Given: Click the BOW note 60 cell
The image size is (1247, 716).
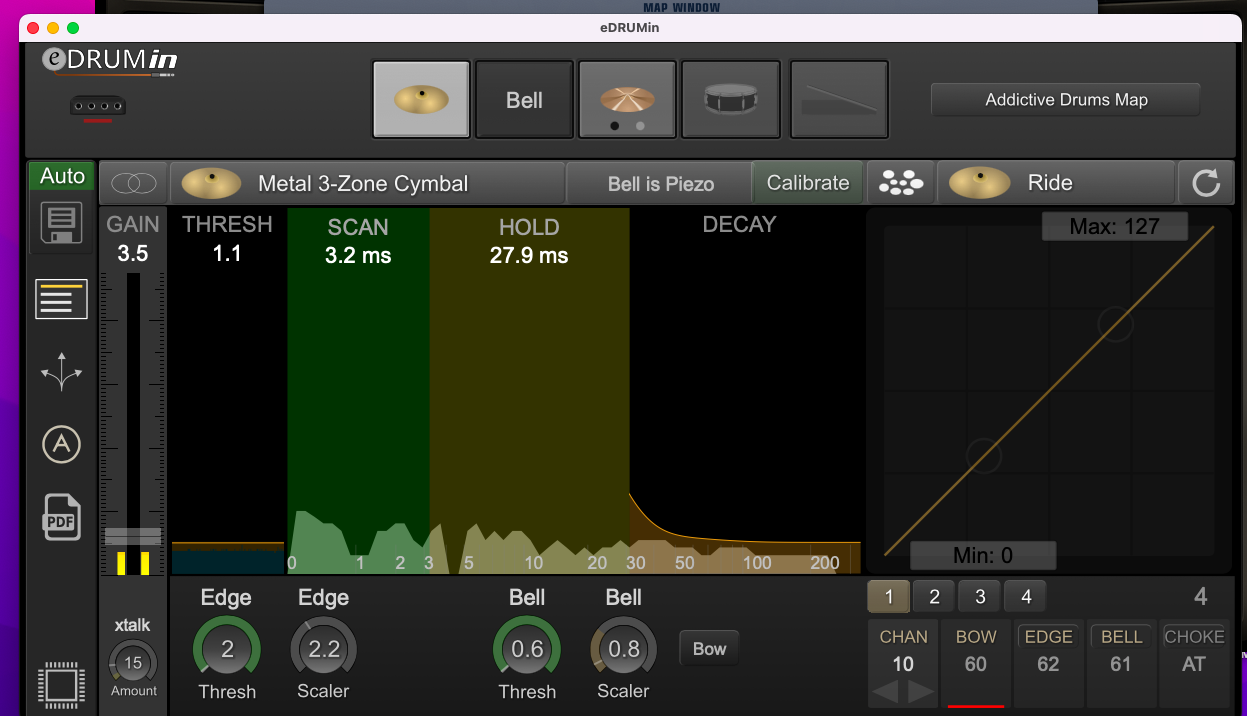Looking at the screenshot, I should point(976,664).
